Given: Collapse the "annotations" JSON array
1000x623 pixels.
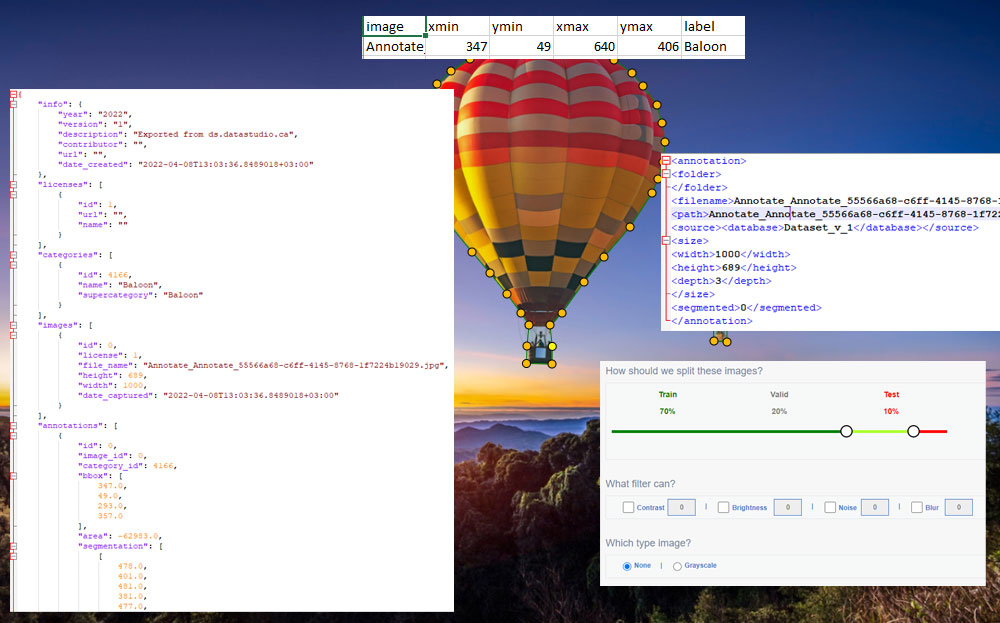Looking at the screenshot, I should point(14,426).
